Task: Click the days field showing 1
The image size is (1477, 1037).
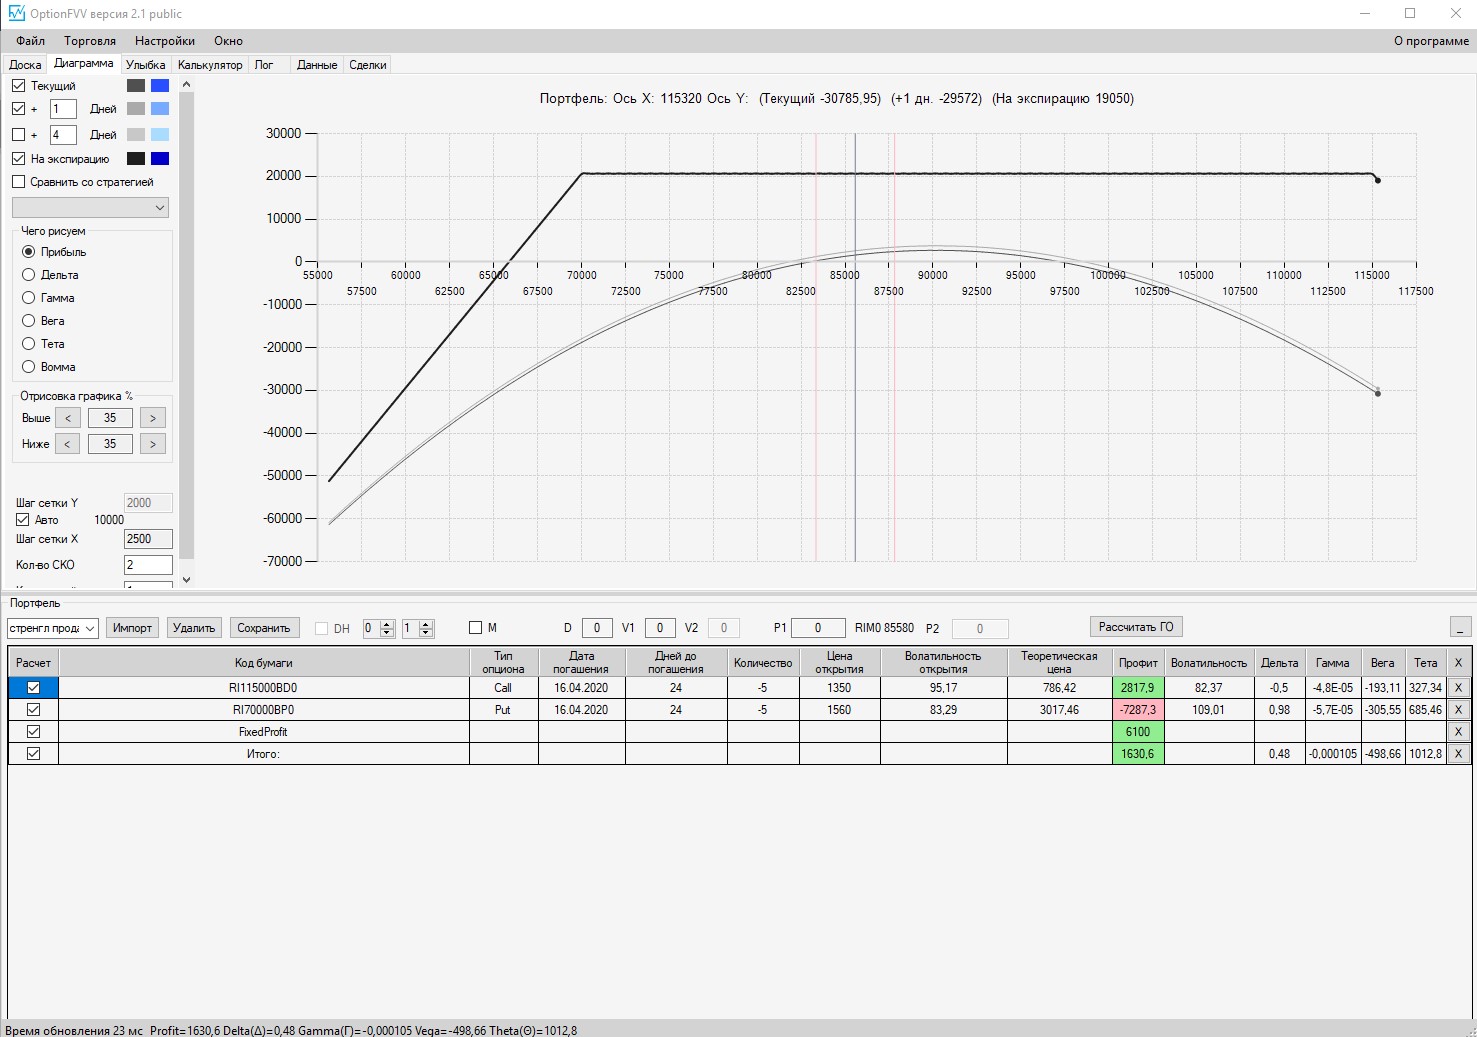Action: pyautogui.click(x=63, y=109)
